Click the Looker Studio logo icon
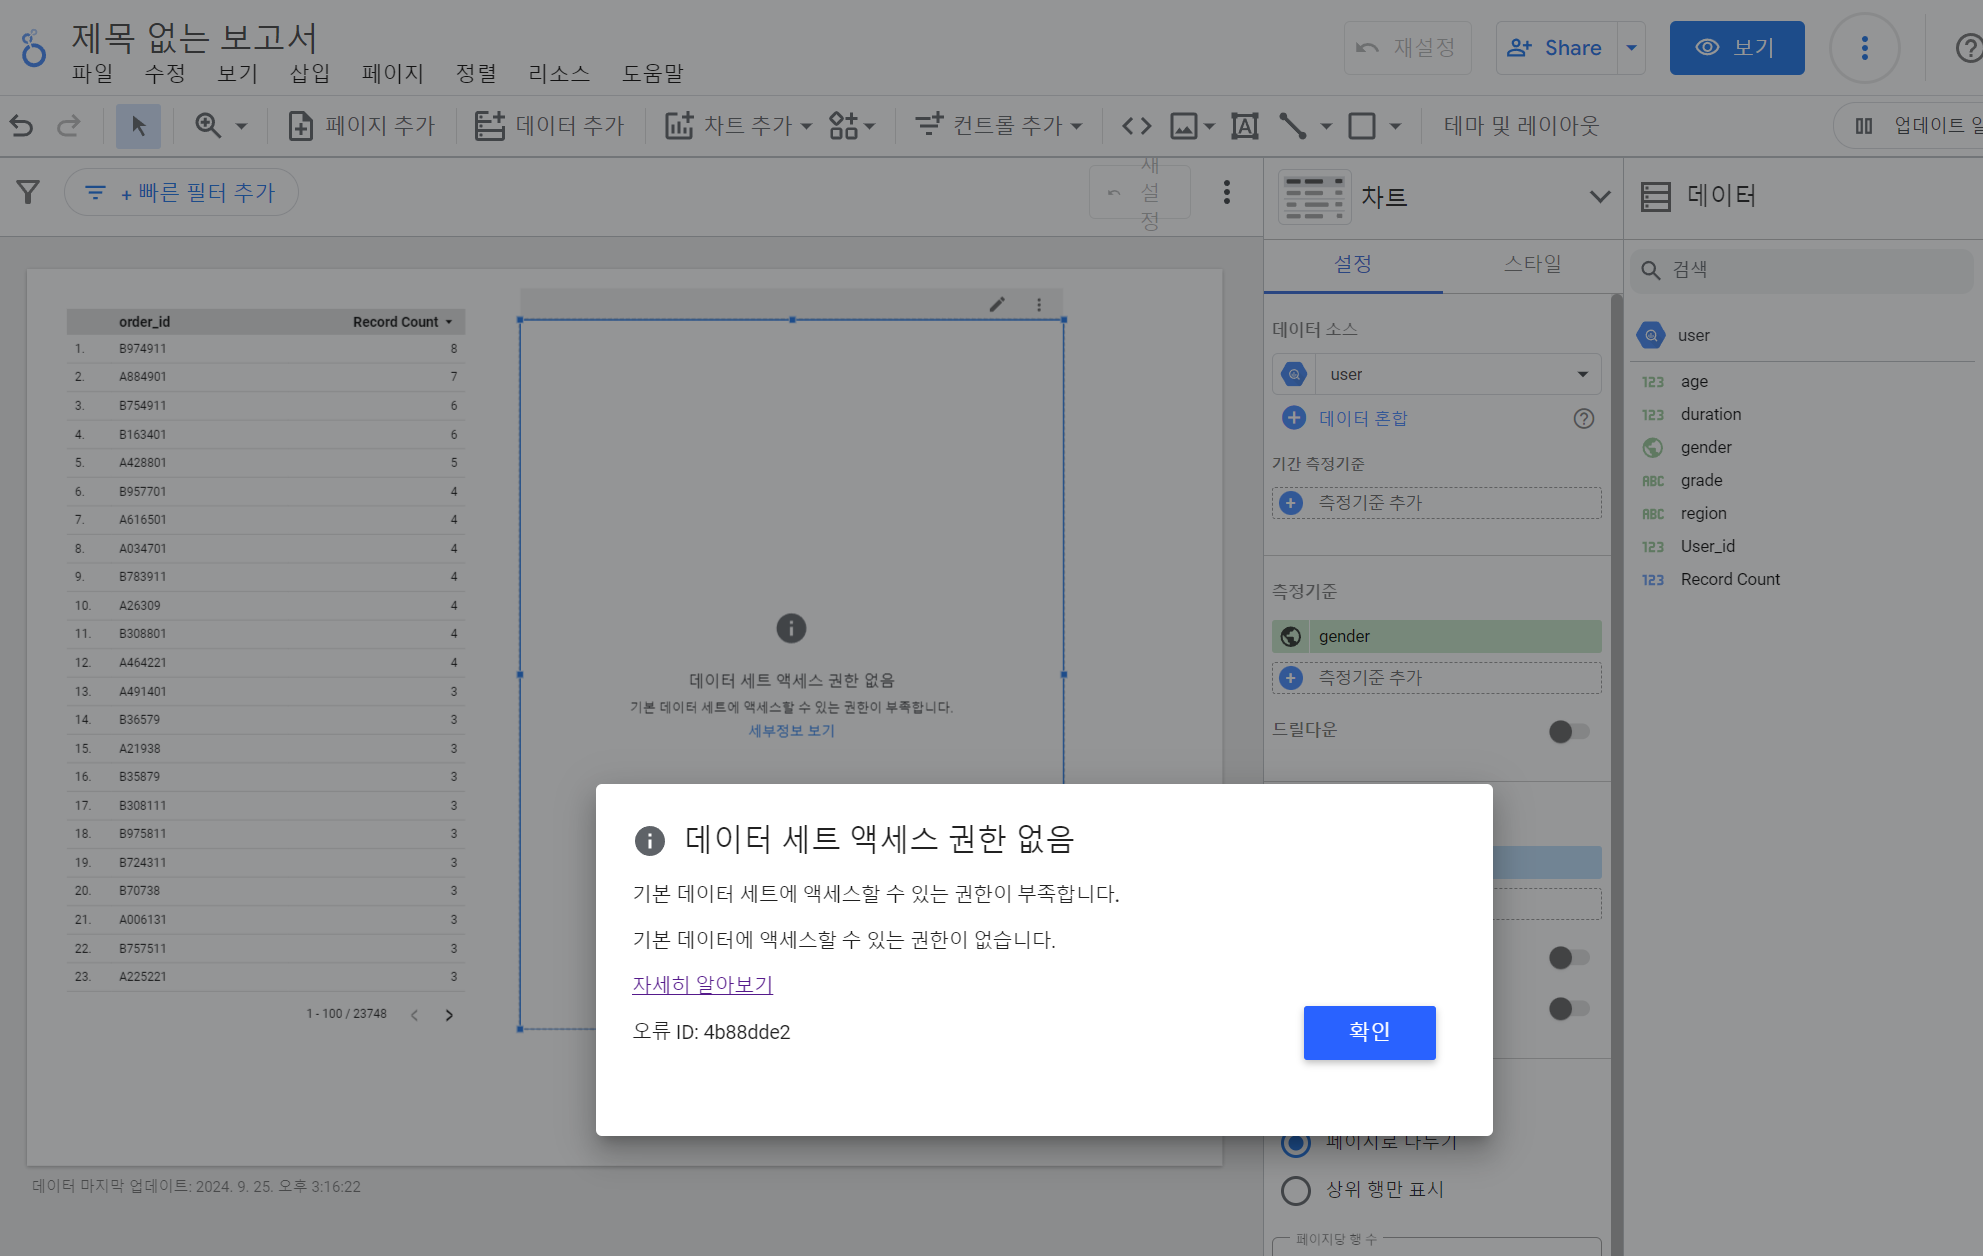This screenshot has width=1983, height=1256. click(34, 48)
